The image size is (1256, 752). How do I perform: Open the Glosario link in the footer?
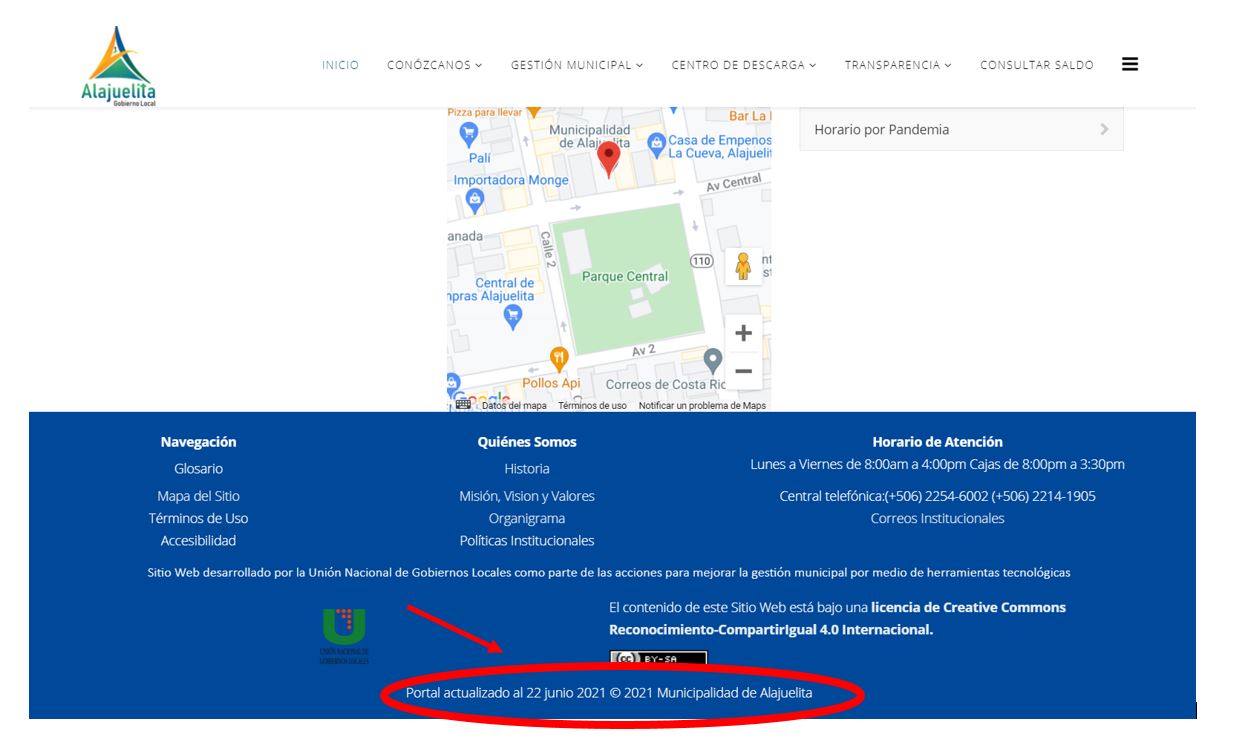(198, 466)
